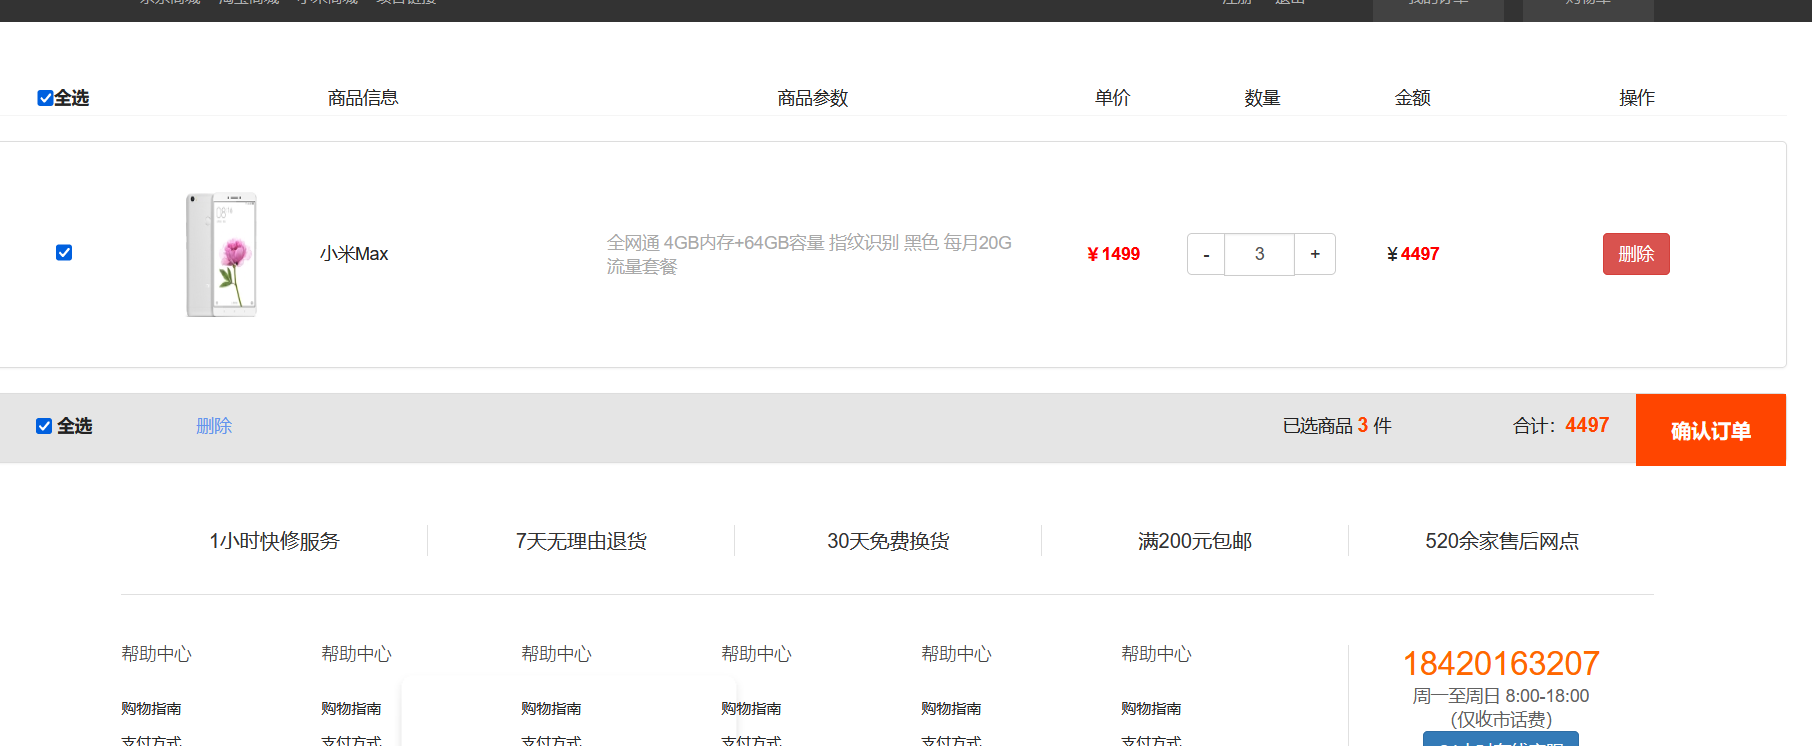Click the orange 确认订单 button
This screenshot has height=746, width=1812.
tap(1711, 430)
